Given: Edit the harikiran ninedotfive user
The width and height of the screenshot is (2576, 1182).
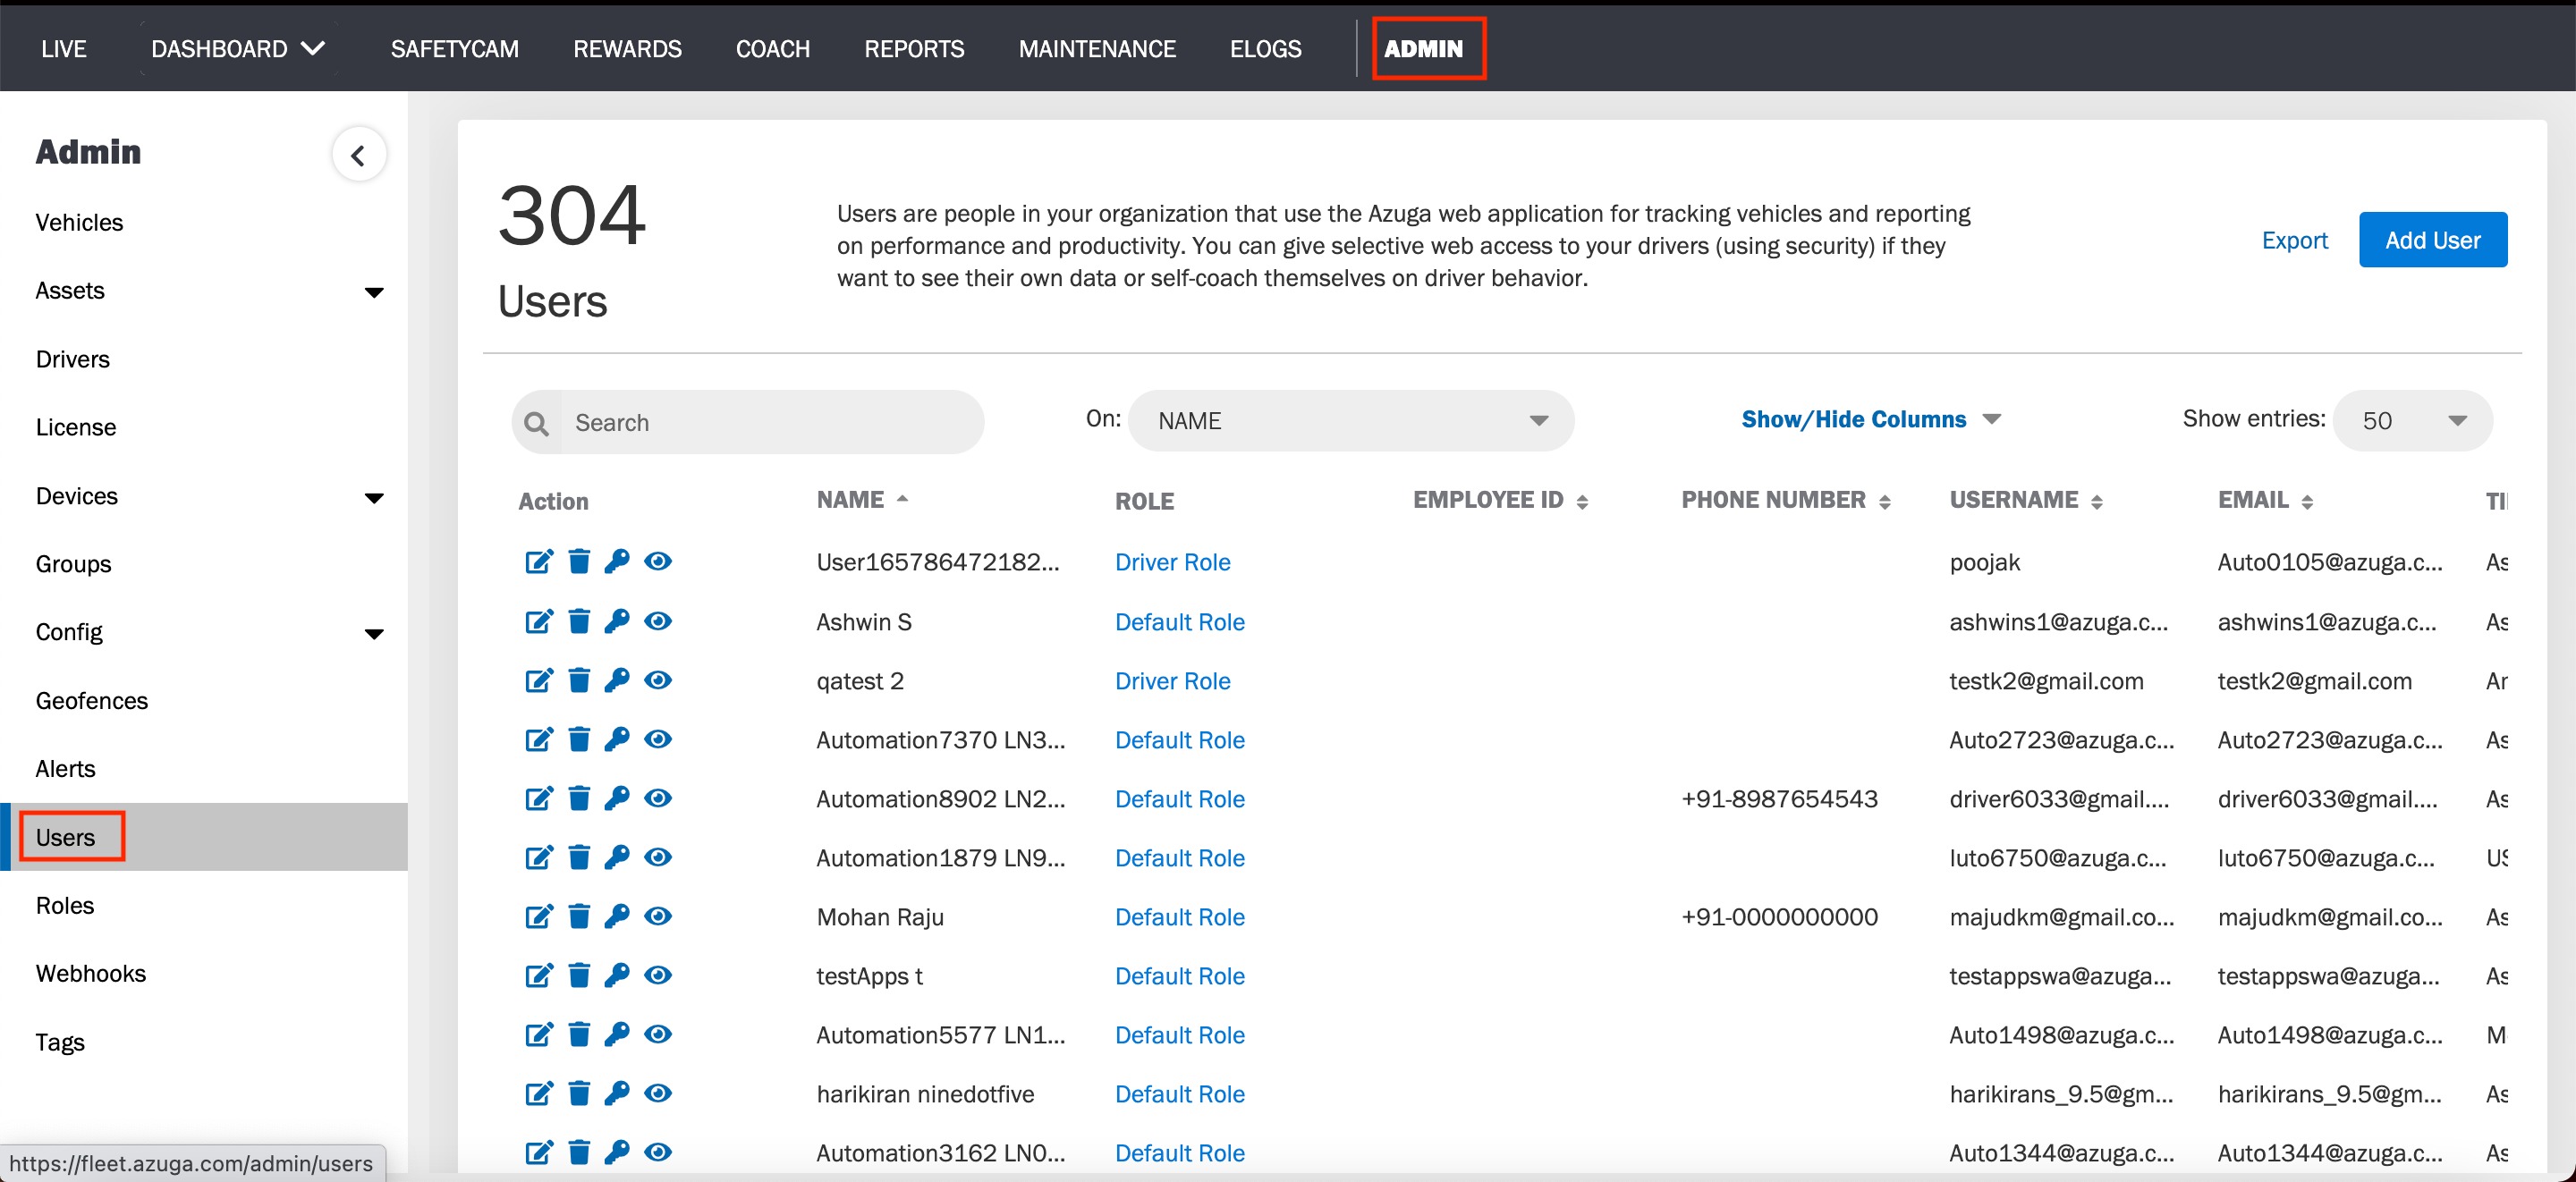Looking at the screenshot, I should pyautogui.click(x=539, y=1093).
